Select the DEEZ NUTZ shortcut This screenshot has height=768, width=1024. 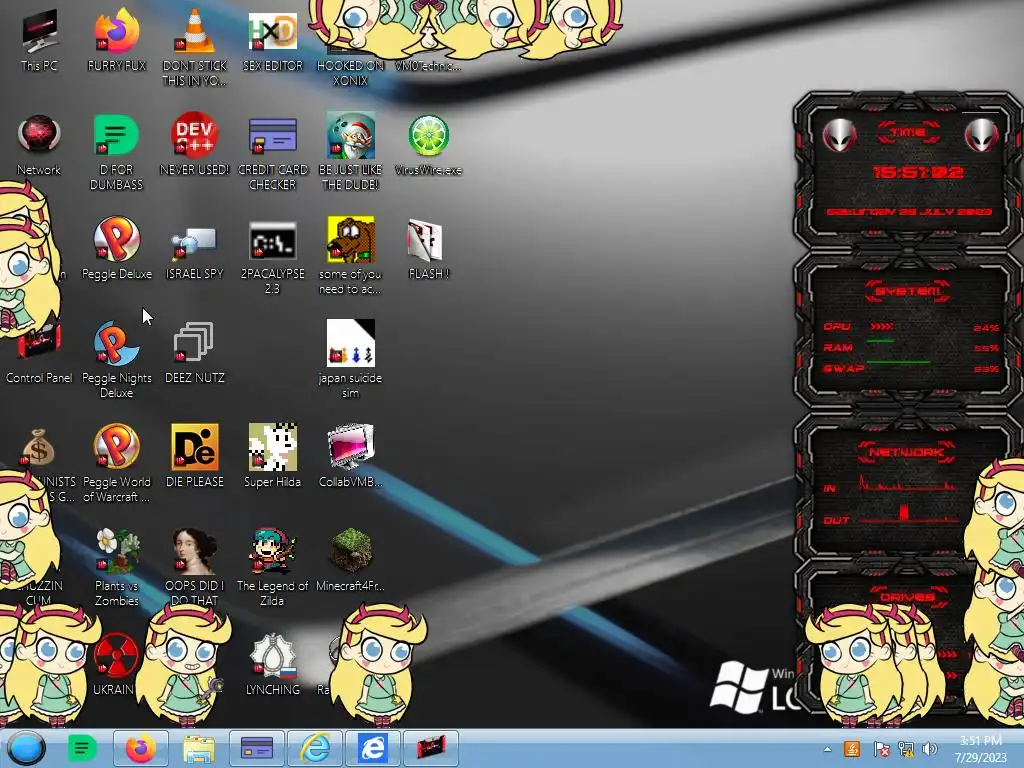pyautogui.click(x=195, y=353)
